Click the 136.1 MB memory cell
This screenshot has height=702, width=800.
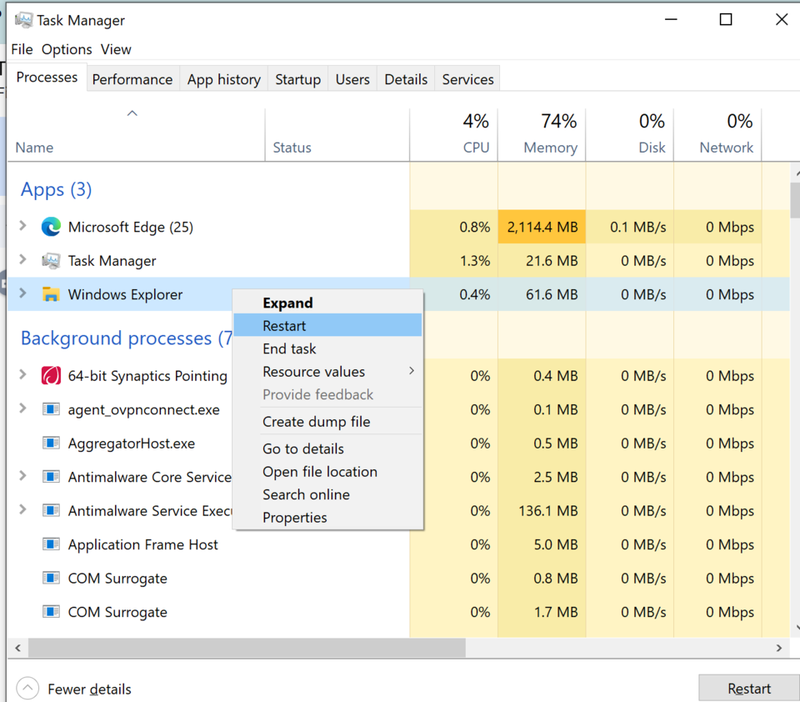[542, 511]
